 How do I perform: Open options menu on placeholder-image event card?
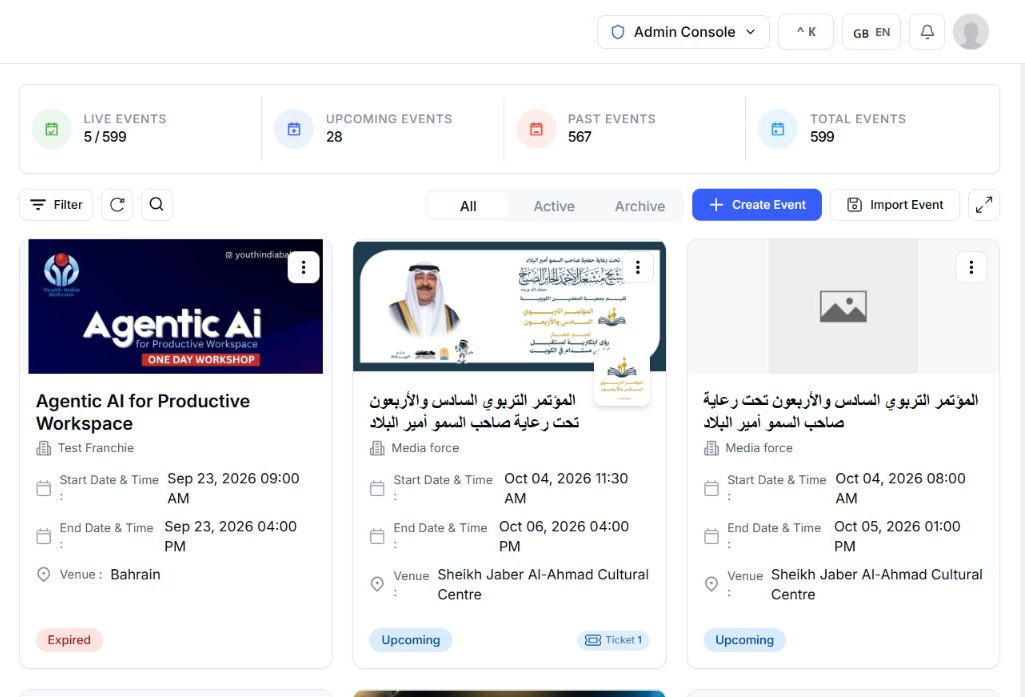pos(971,267)
